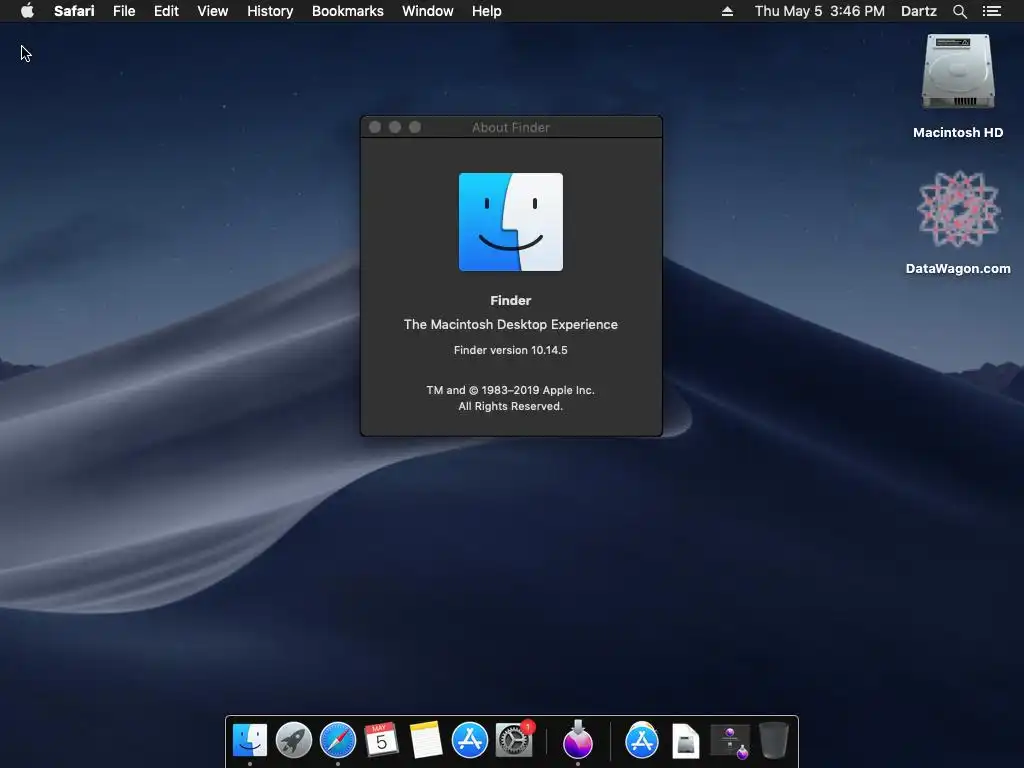Click the bold 'Finder' heading text
The width and height of the screenshot is (1024, 768).
(x=511, y=300)
